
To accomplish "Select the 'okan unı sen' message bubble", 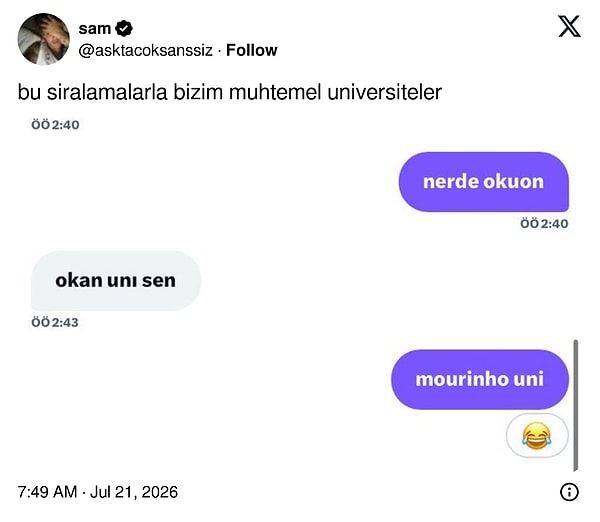I will pyautogui.click(x=116, y=281).
